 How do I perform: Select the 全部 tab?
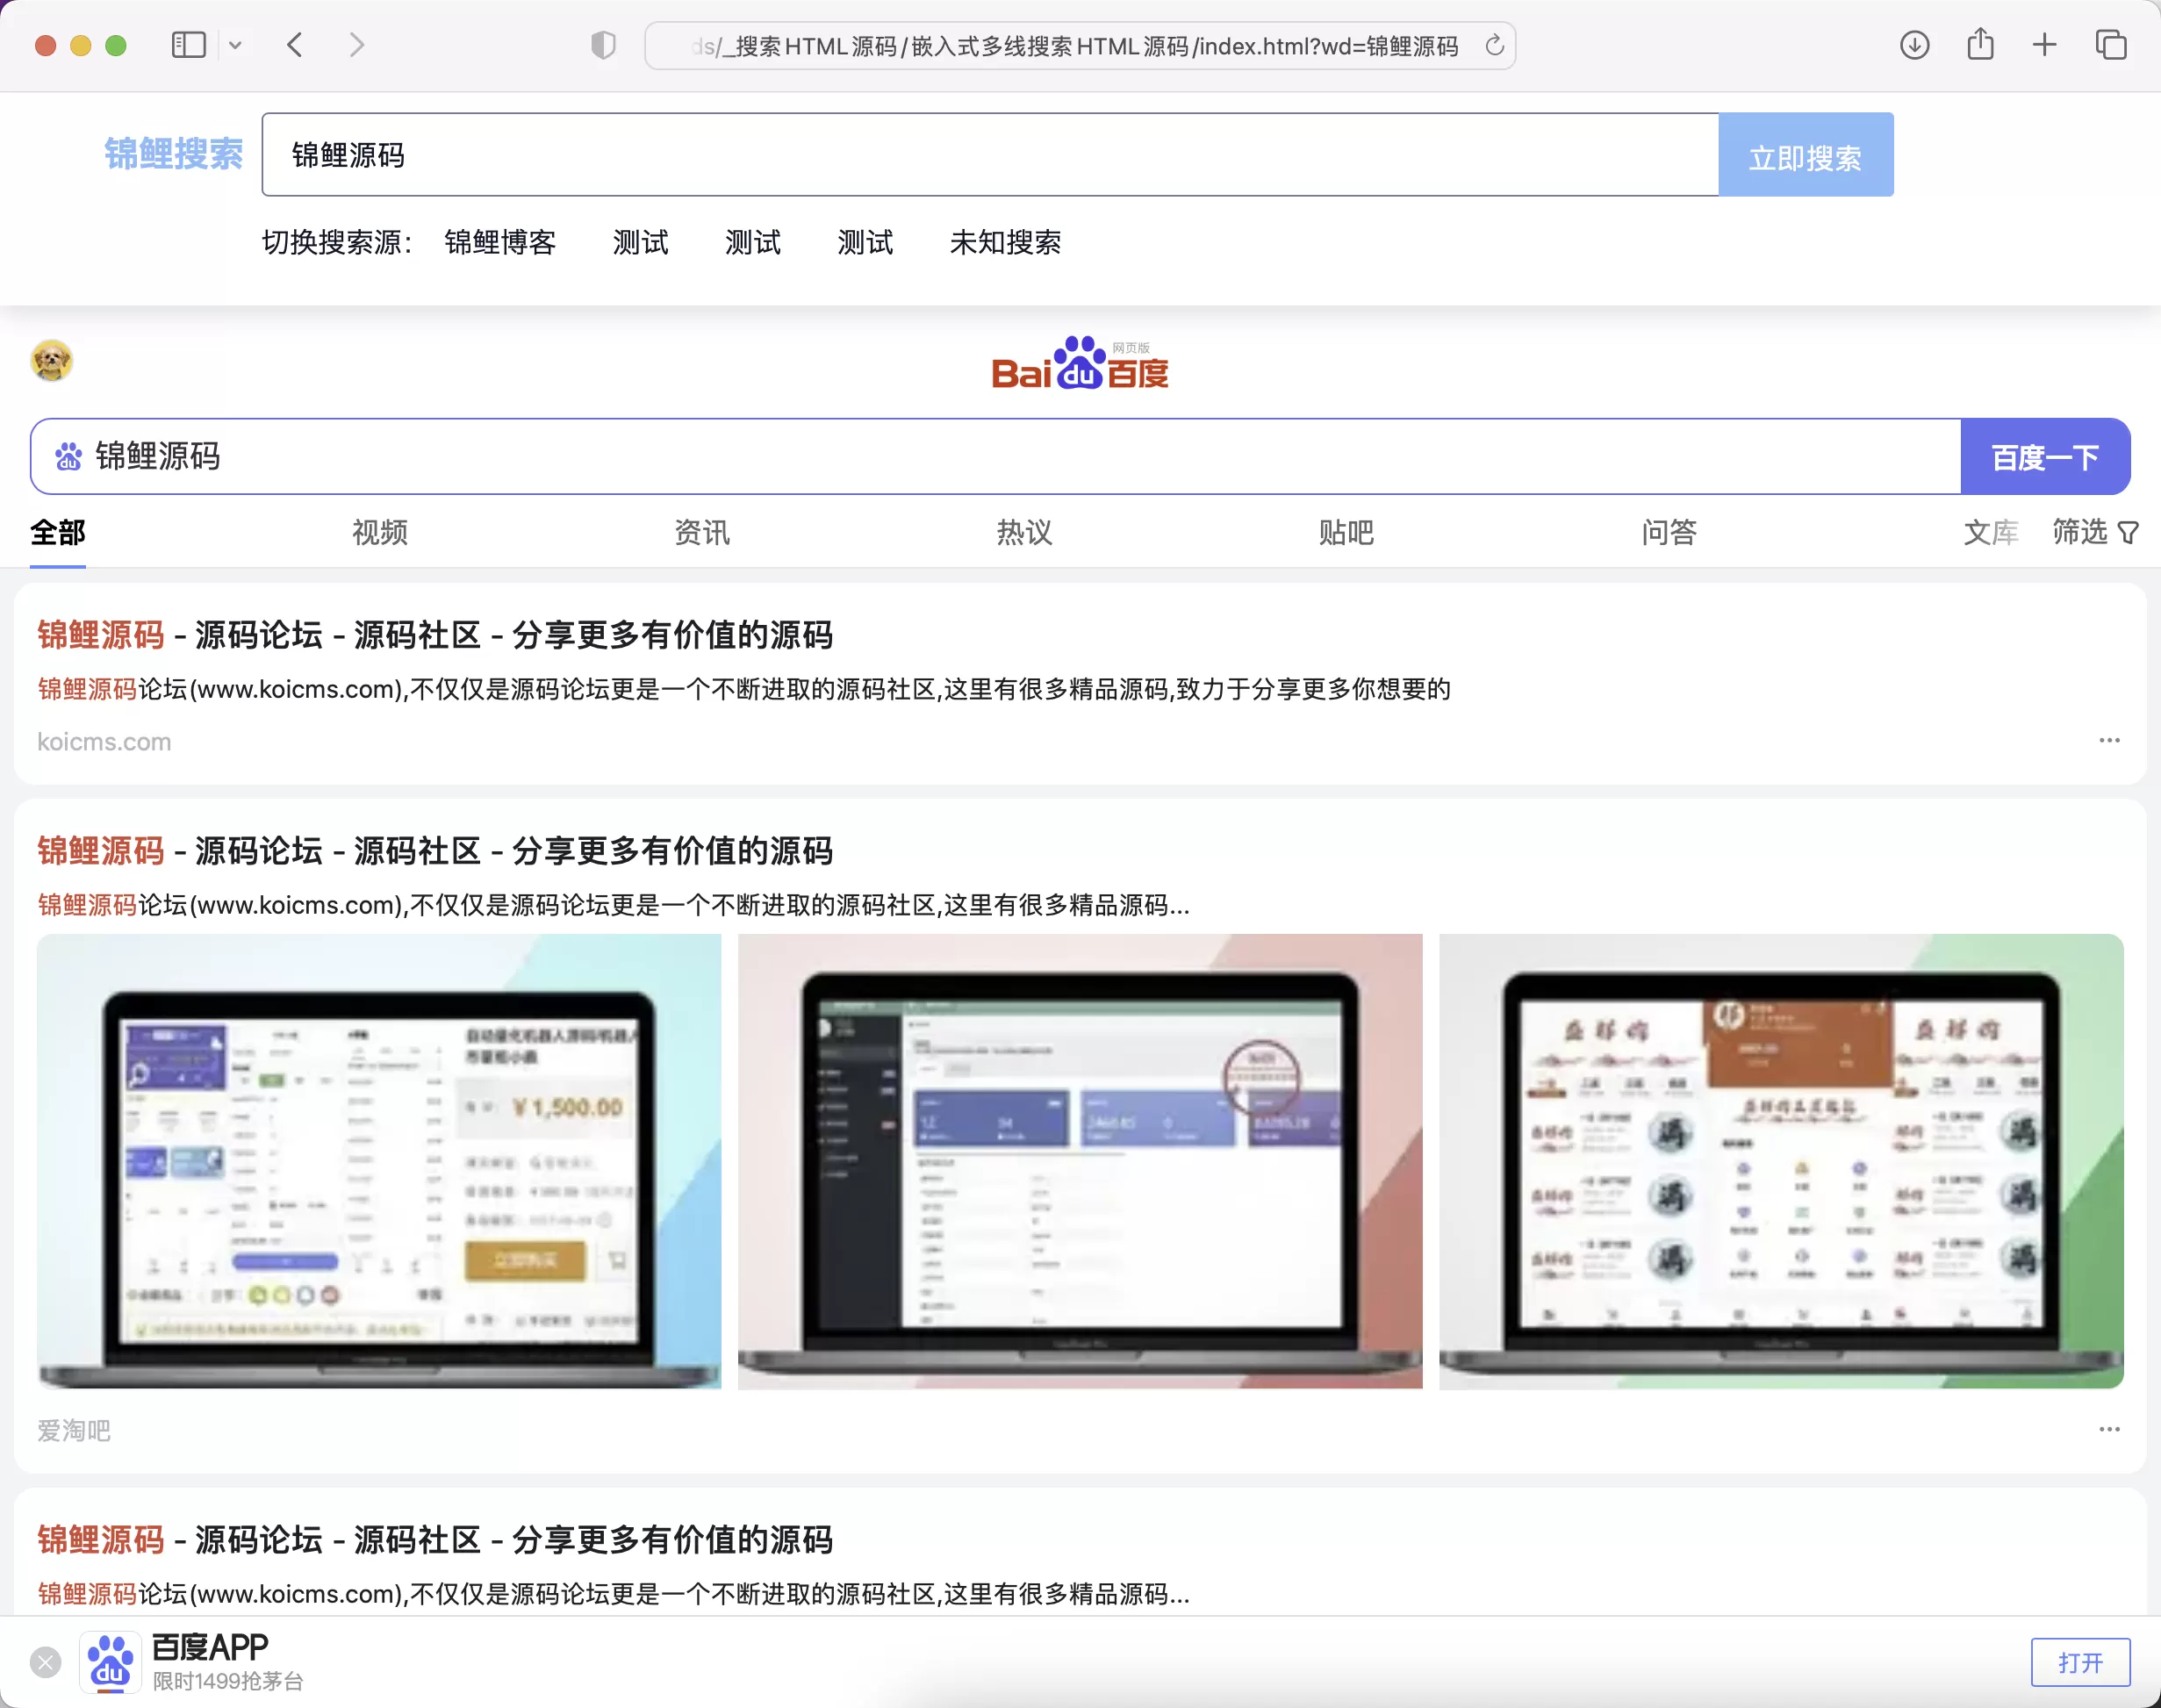(x=58, y=532)
